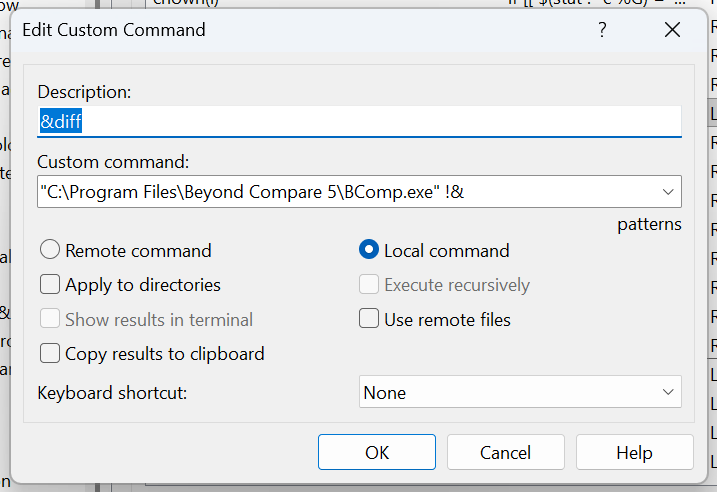
Task: Click the "Description:" label text
Action: tap(85, 92)
